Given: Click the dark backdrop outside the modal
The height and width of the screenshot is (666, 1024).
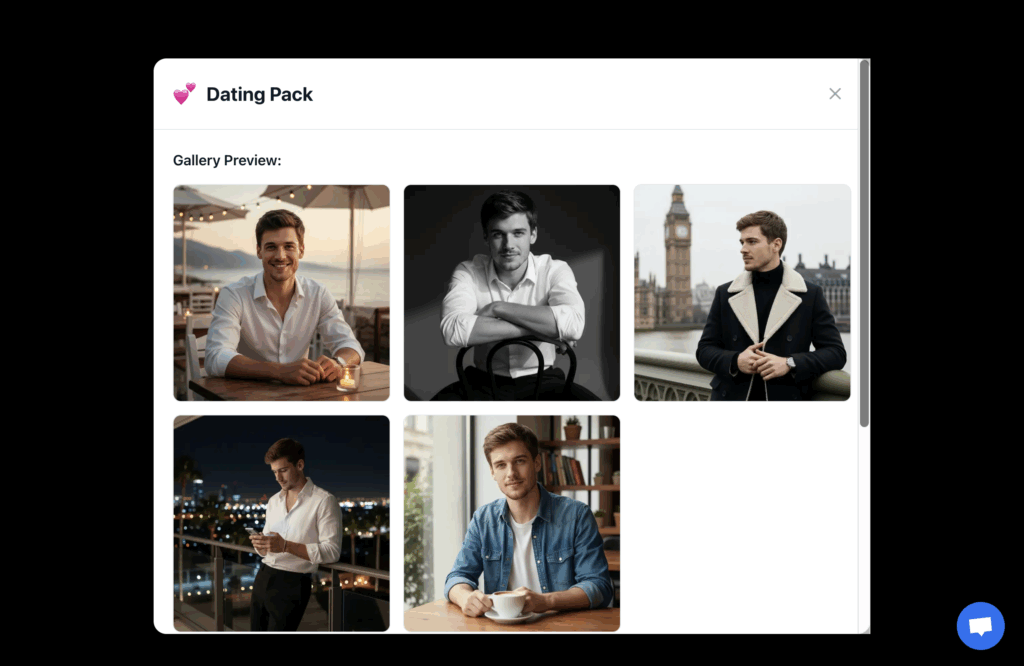Looking at the screenshot, I should coord(70,330).
